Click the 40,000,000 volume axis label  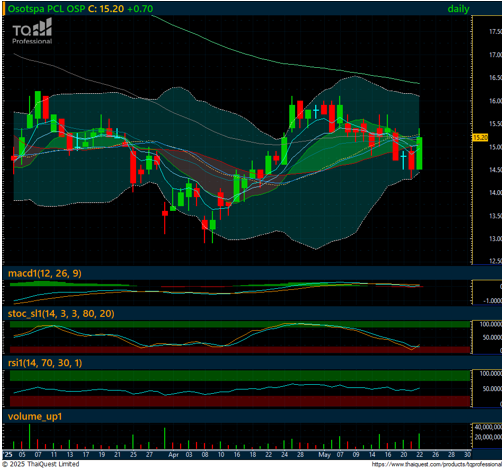click(488, 427)
